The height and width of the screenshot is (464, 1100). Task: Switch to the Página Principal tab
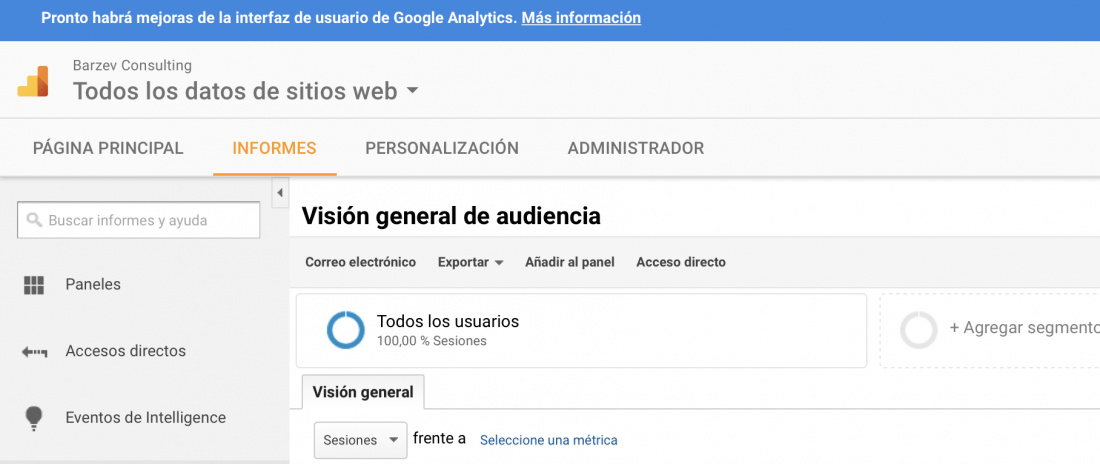[x=108, y=148]
